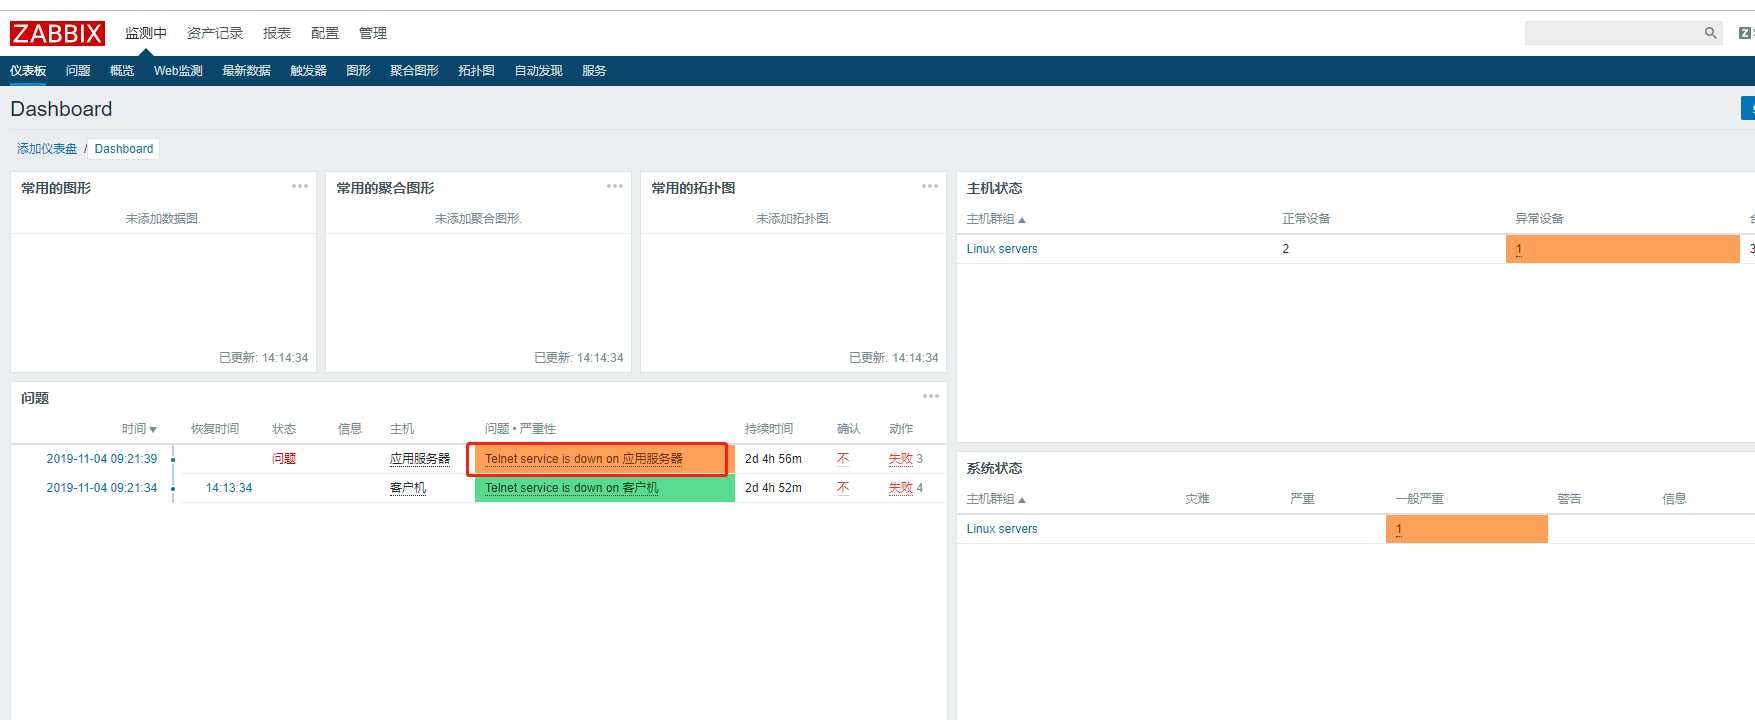
Task: Go to the 问题 submenu tab
Action: [x=78, y=71]
